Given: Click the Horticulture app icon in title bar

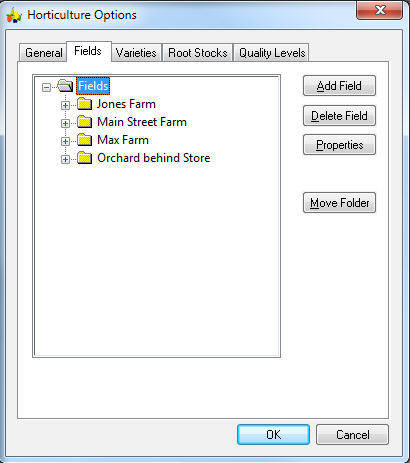Looking at the screenshot, I should click(14, 15).
